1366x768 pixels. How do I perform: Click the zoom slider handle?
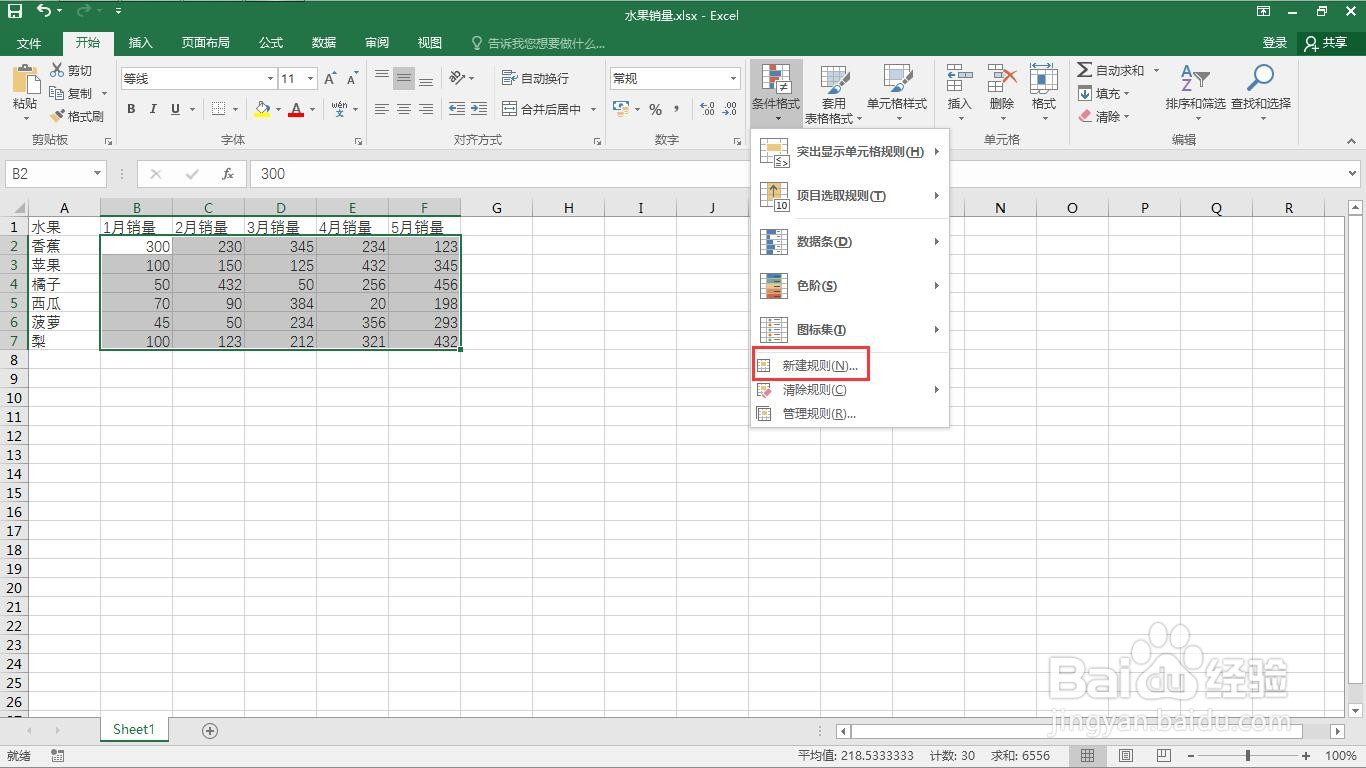[x=1247, y=756]
